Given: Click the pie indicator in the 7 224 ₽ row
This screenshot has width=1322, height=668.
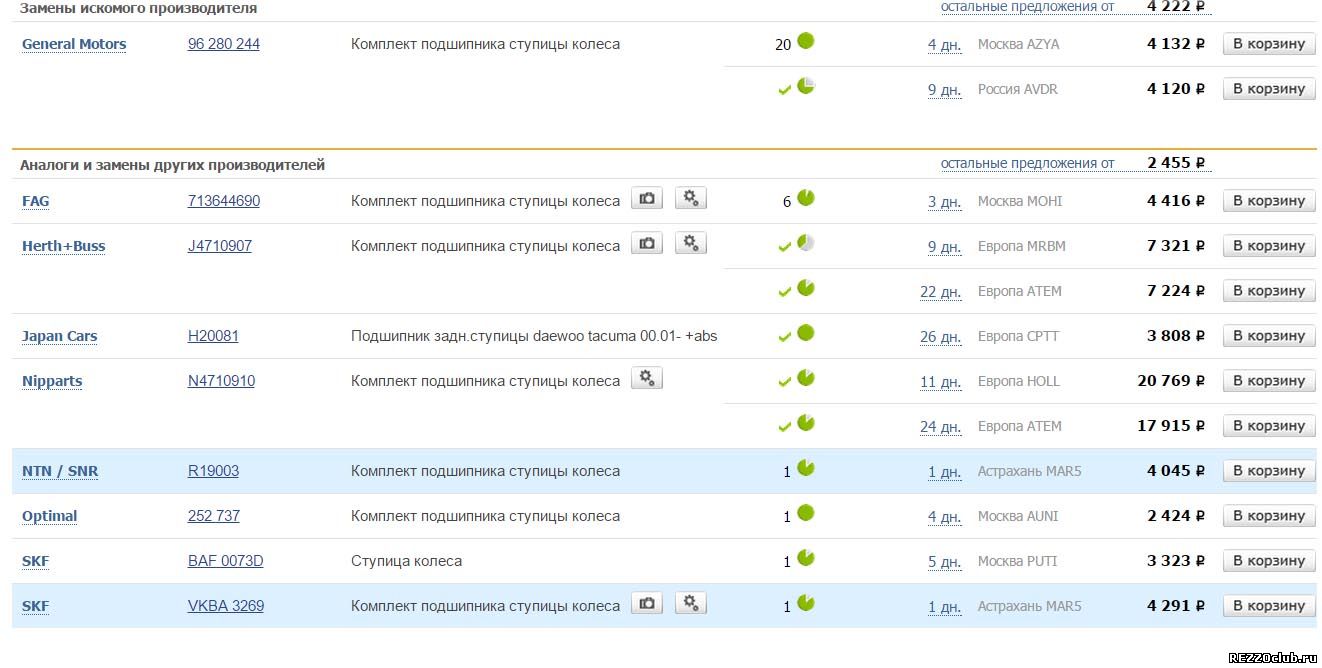Looking at the screenshot, I should (806, 288).
